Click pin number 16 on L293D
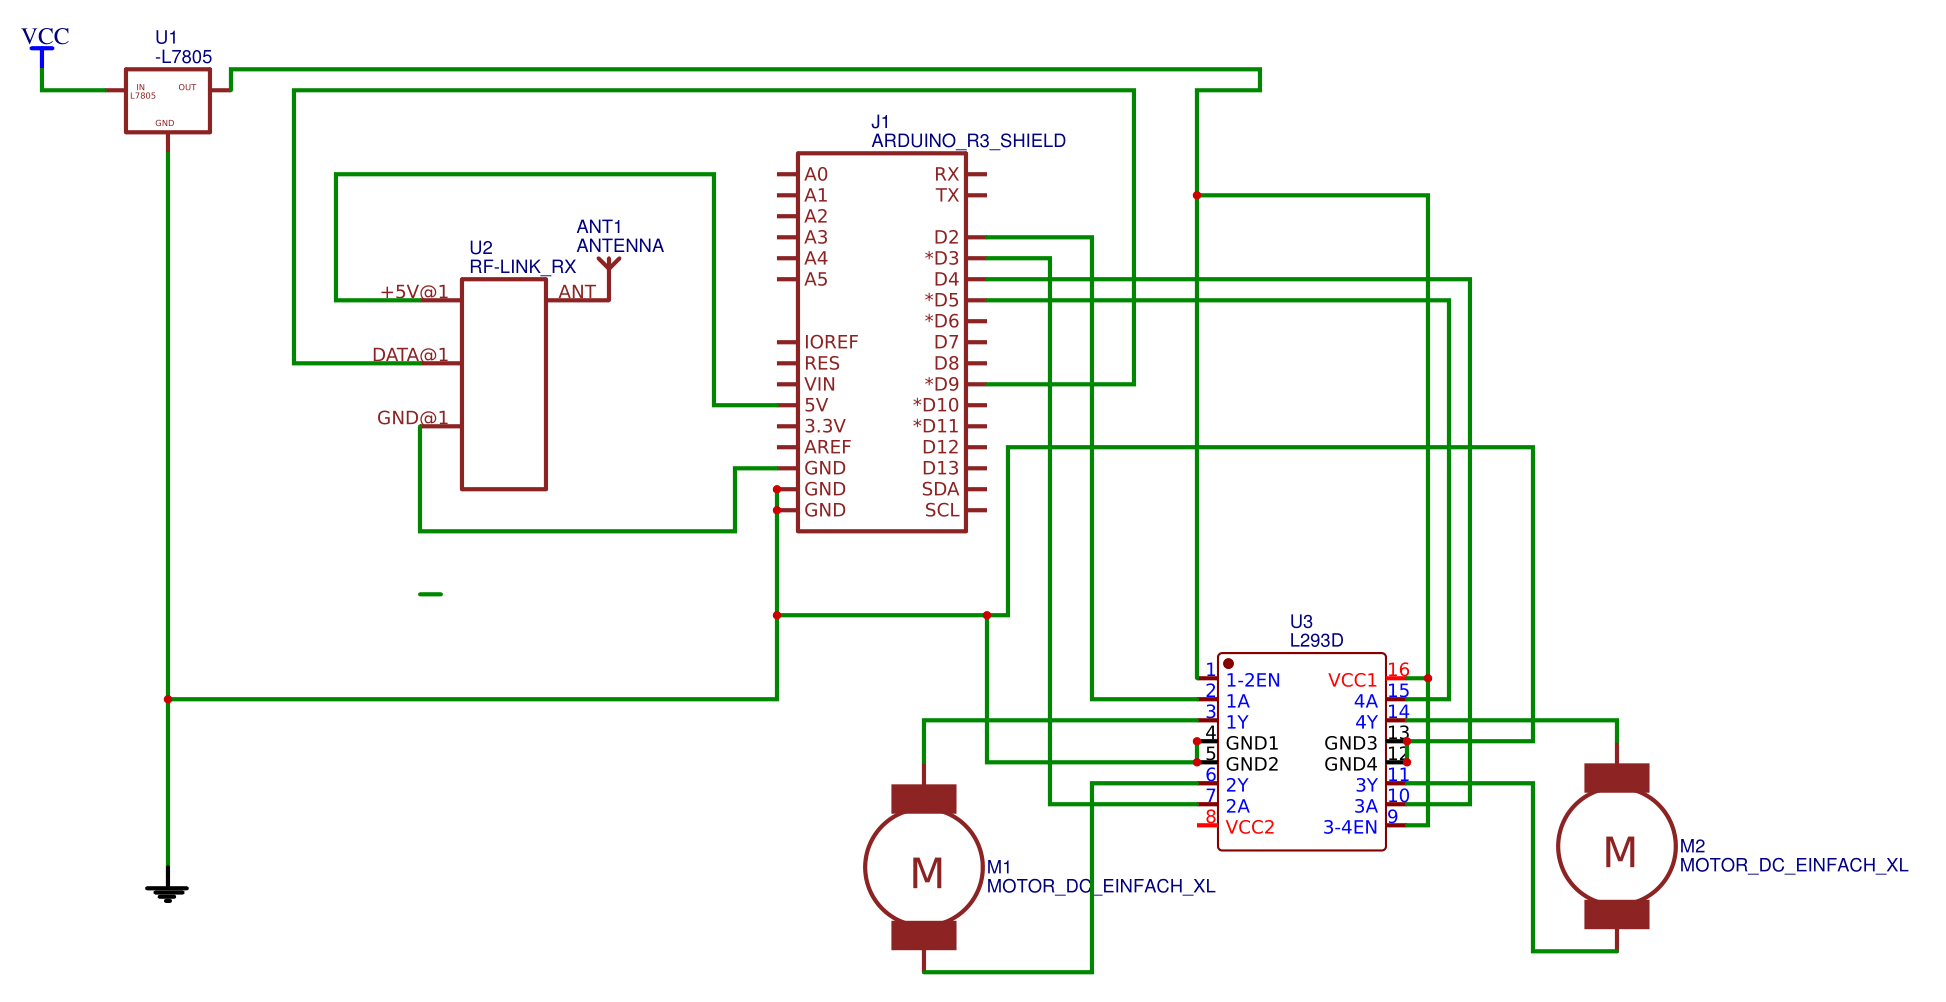Viewport: 1946px width, 1002px height. (x=1398, y=669)
